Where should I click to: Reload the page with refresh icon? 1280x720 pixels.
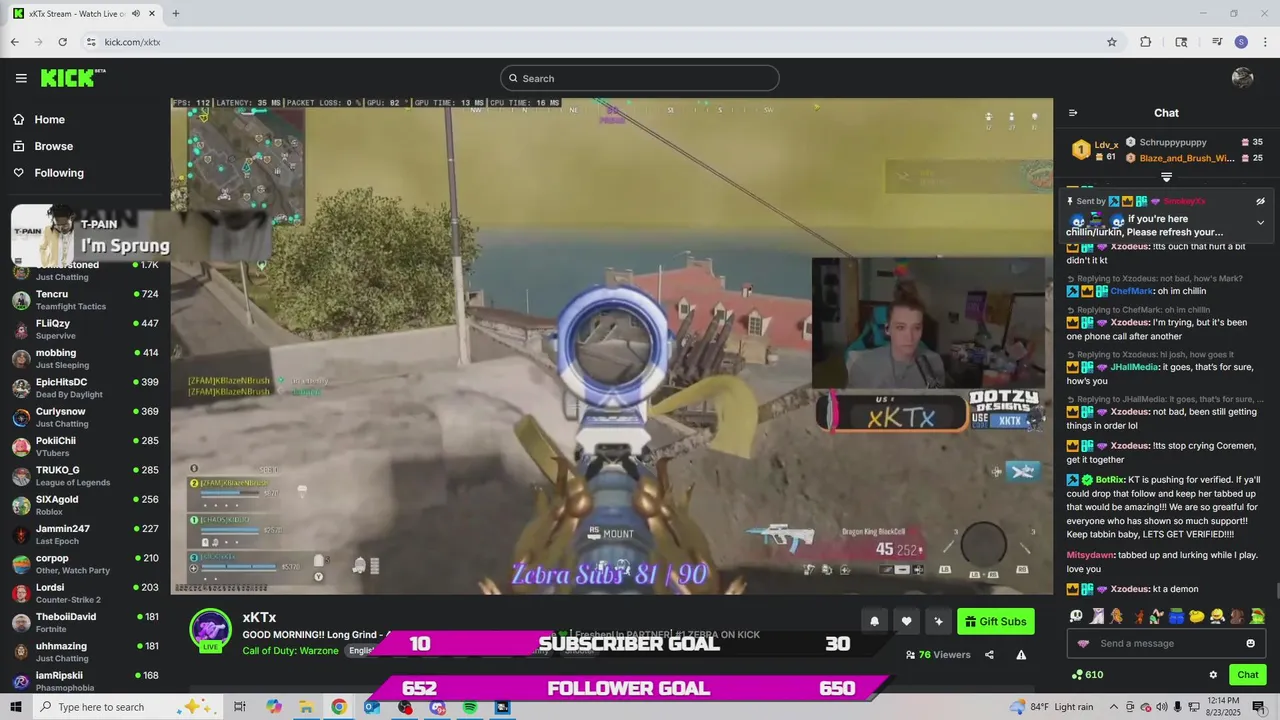coord(62,42)
